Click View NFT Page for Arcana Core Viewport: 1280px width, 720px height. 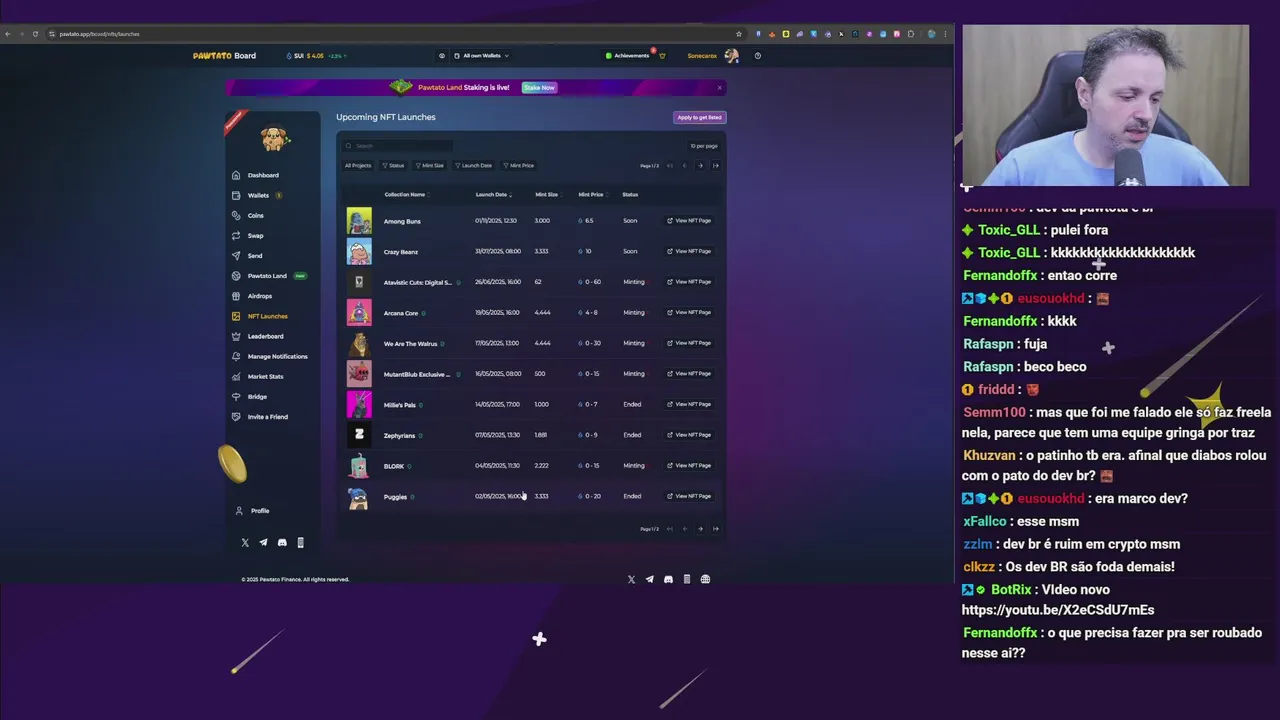point(689,313)
